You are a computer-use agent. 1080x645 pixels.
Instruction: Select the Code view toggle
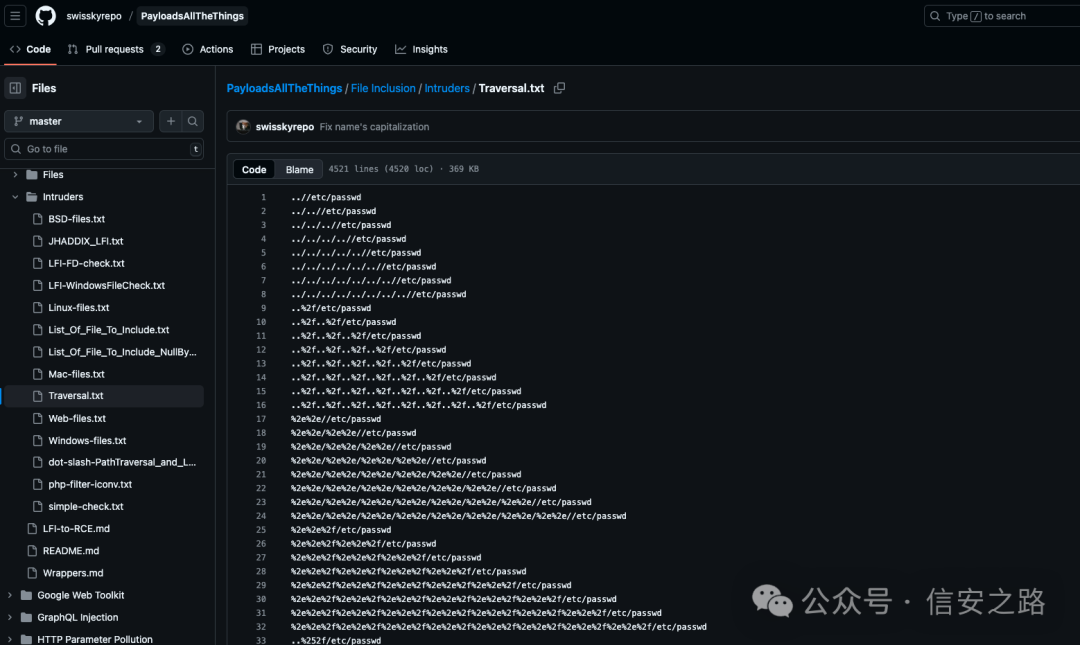click(x=254, y=169)
